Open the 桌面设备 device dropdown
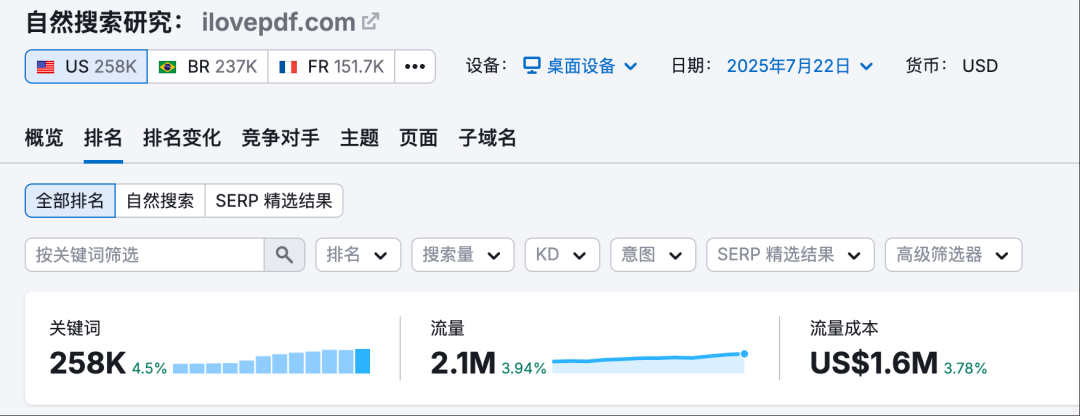The image size is (1080, 416). pyautogui.click(x=580, y=66)
